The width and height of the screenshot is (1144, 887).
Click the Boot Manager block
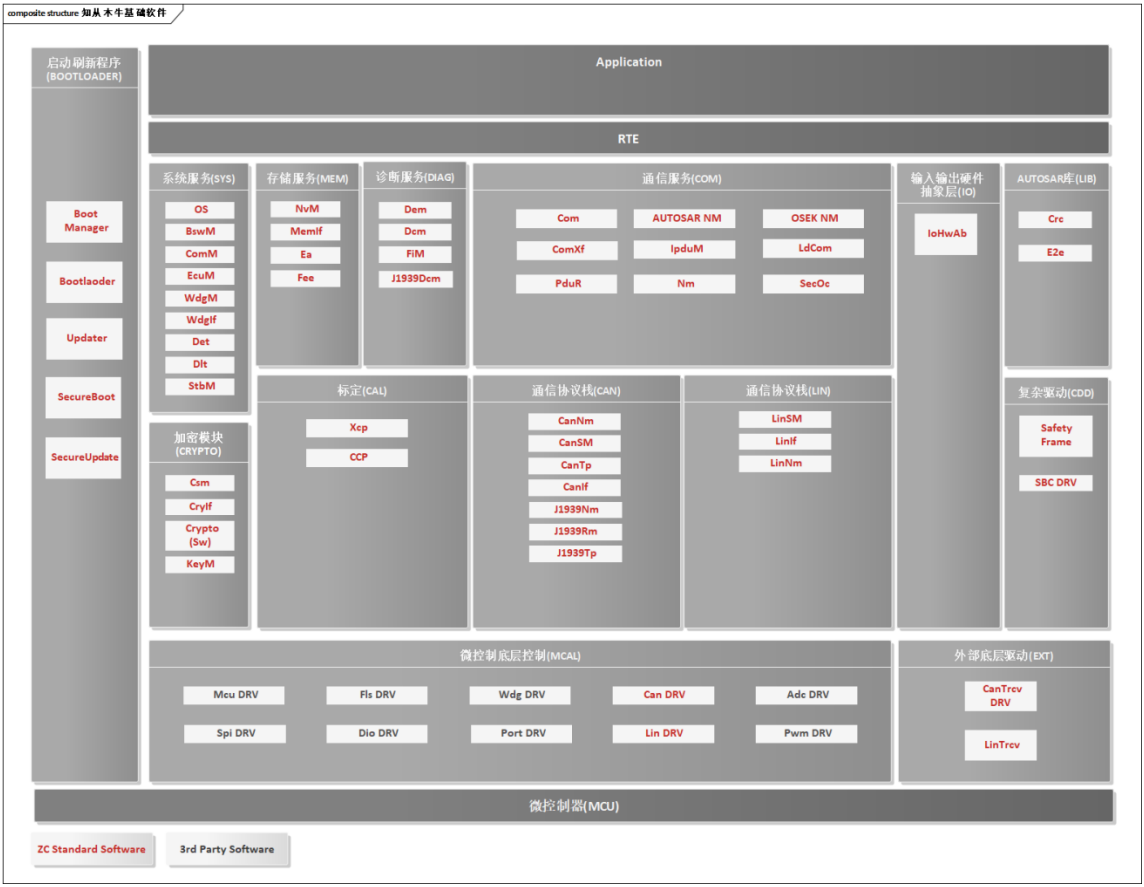coord(86,221)
